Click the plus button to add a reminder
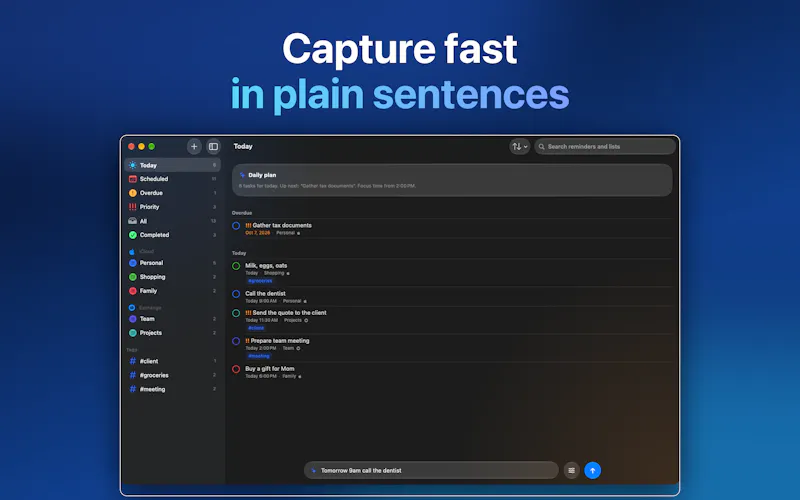Image resolution: width=800 pixels, height=500 pixels. point(194,146)
